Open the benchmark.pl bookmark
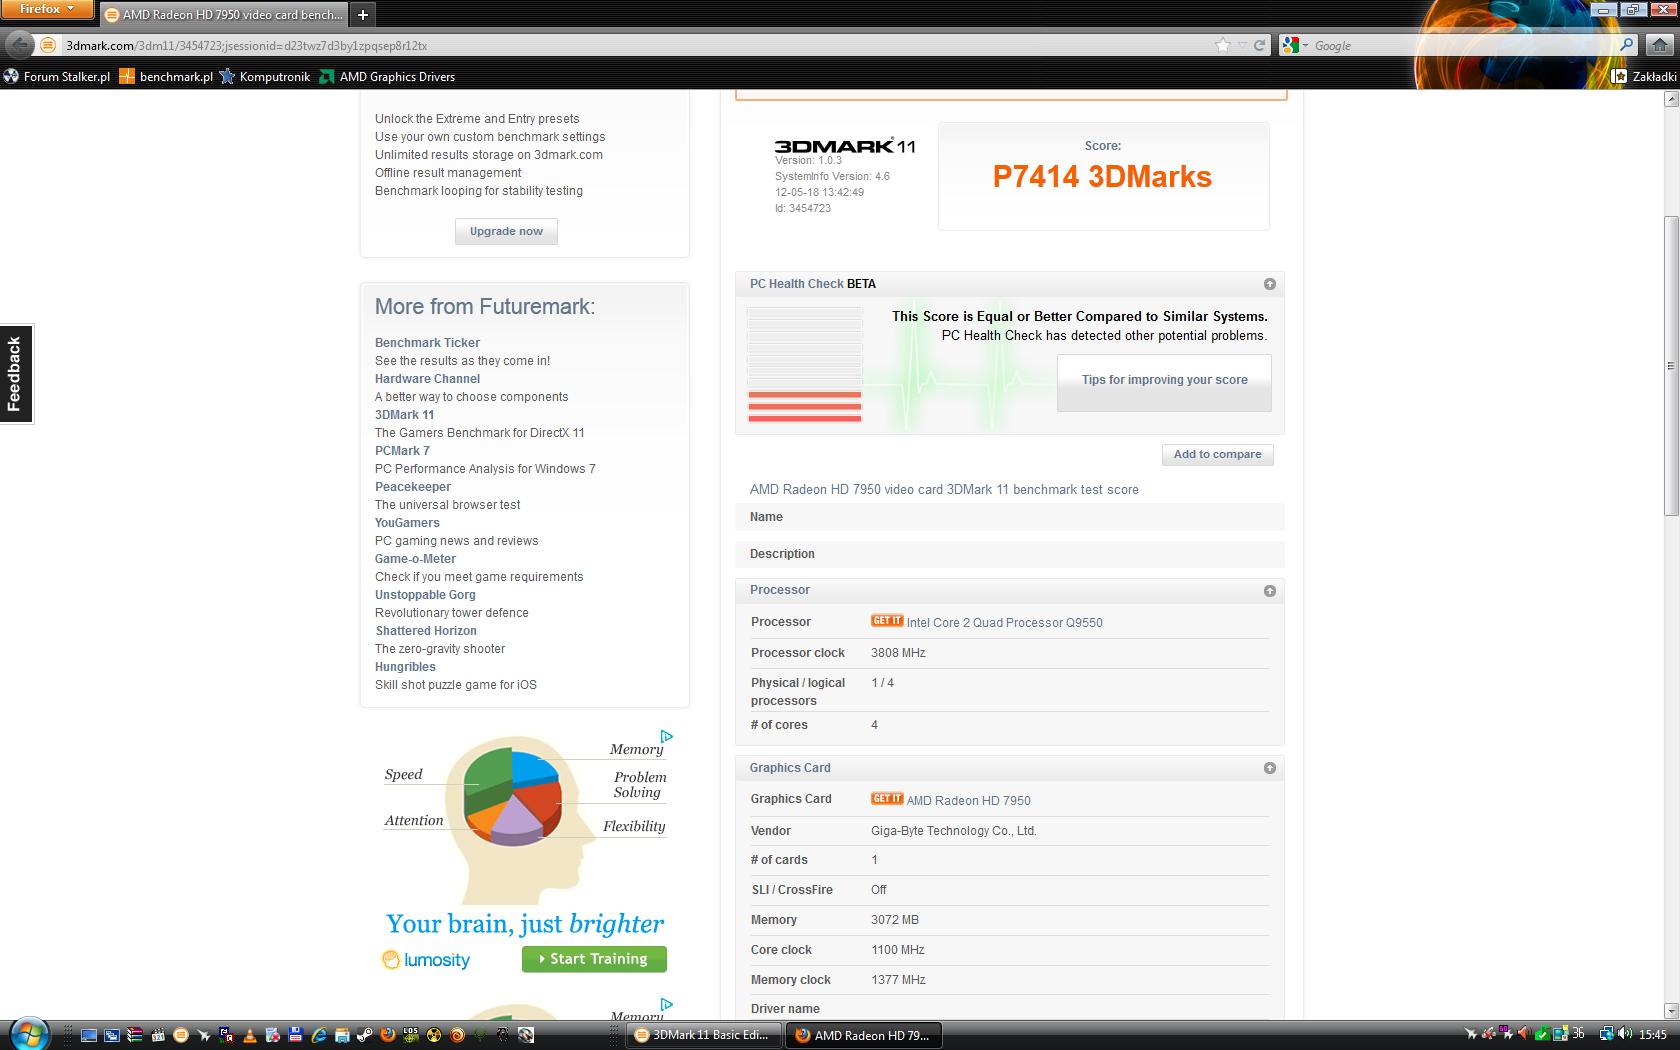 (166, 76)
